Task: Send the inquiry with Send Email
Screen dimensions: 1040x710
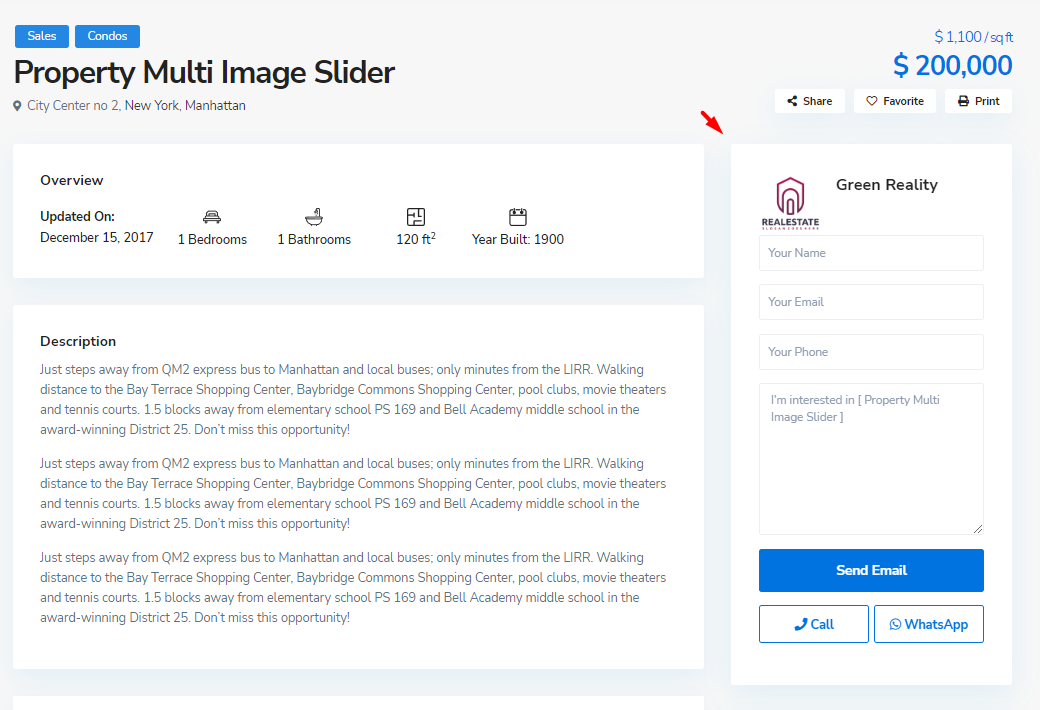Action: coord(871,570)
